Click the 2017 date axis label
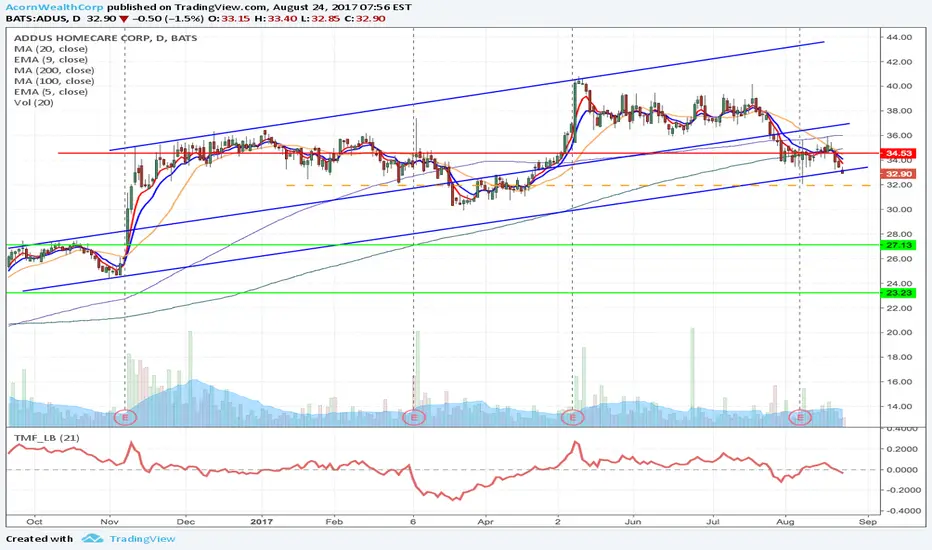The image size is (932, 550). 262,521
